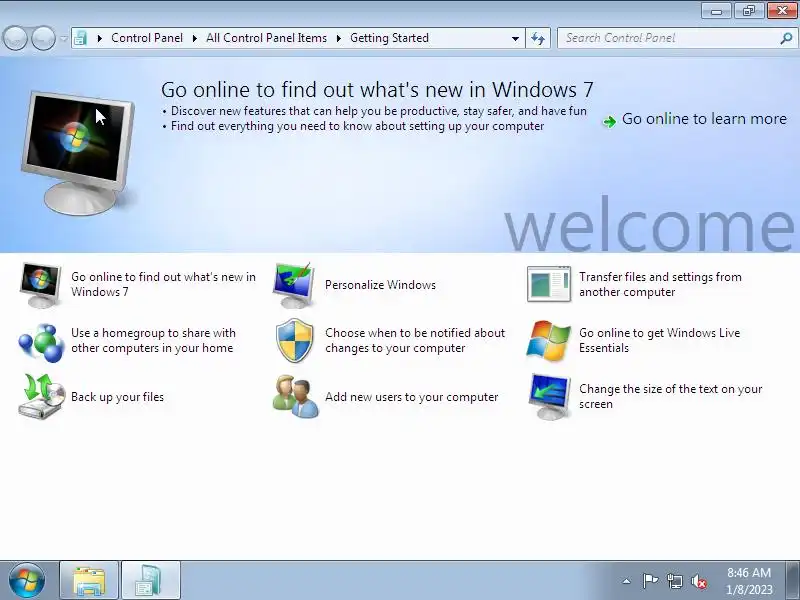The width and height of the screenshot is (800, 600).
Task: Click the Back up your files drive icon
Action: (42, 396)
